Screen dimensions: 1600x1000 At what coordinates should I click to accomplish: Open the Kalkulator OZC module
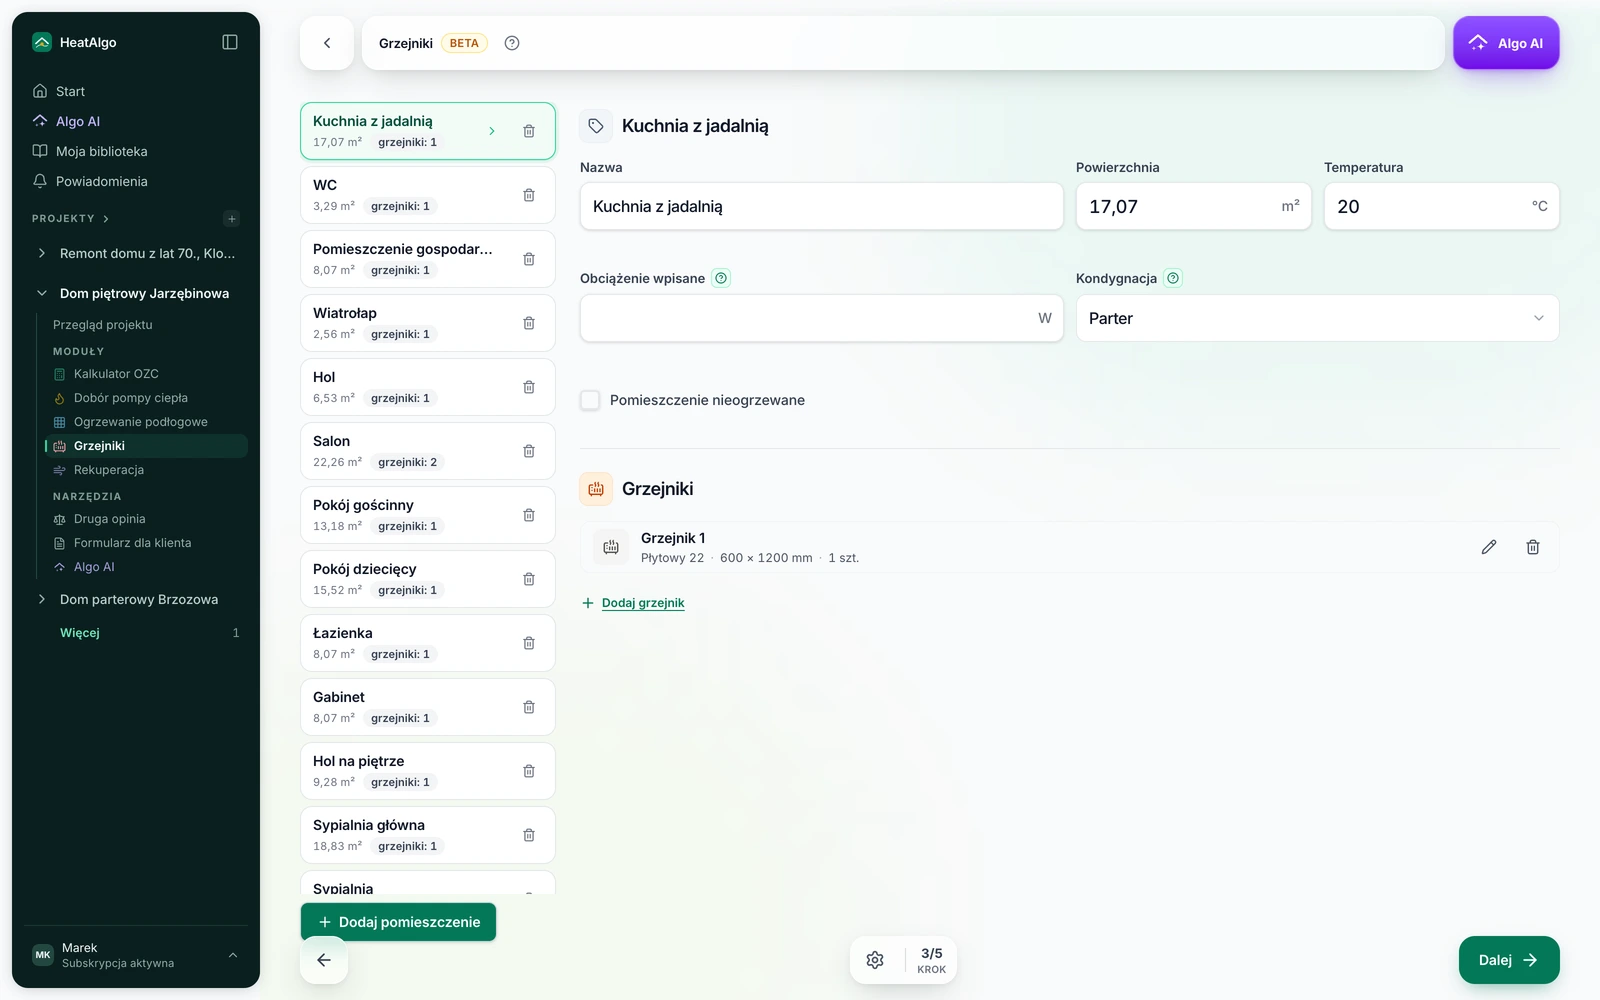(x=116, y=374)
